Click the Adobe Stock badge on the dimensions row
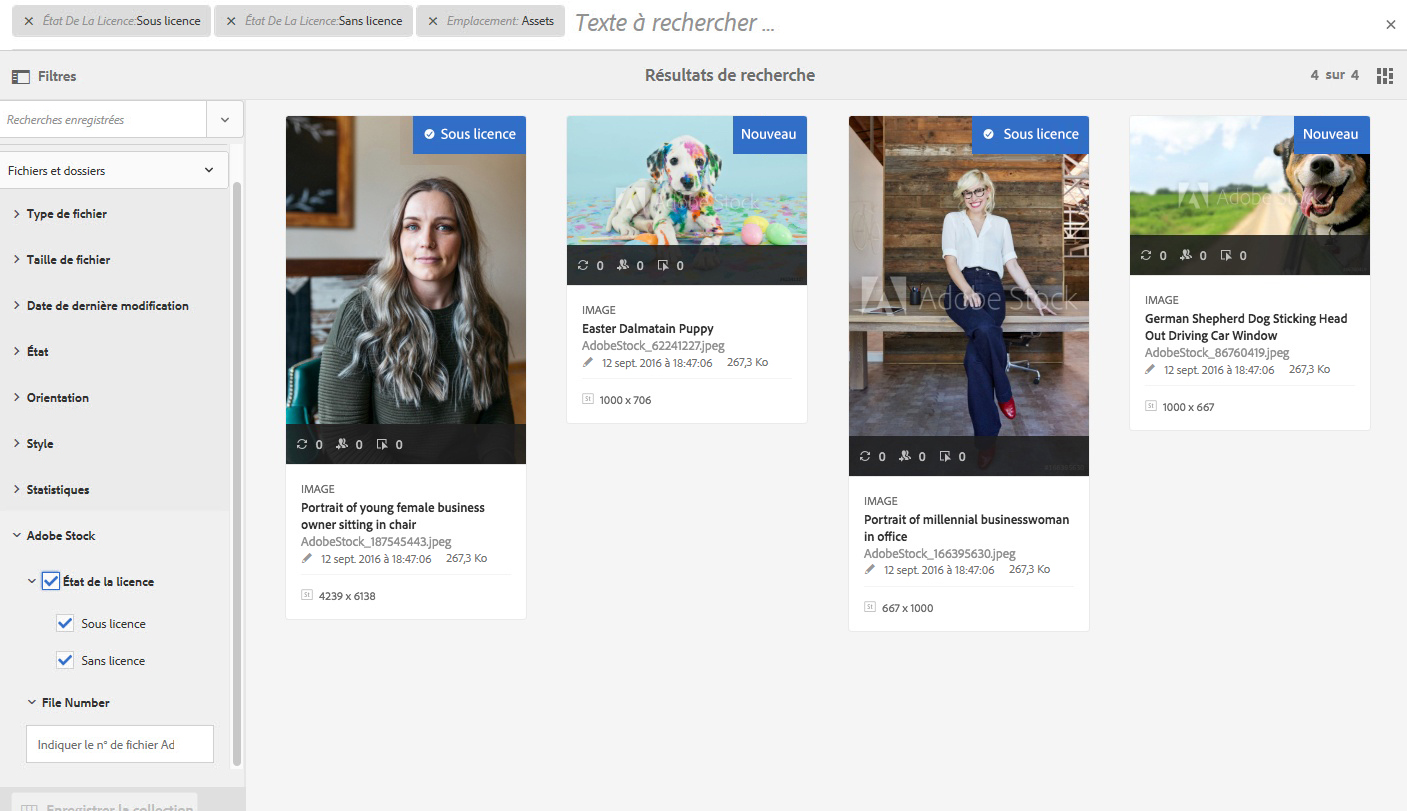1407x811 pixels. click(589, 399)
